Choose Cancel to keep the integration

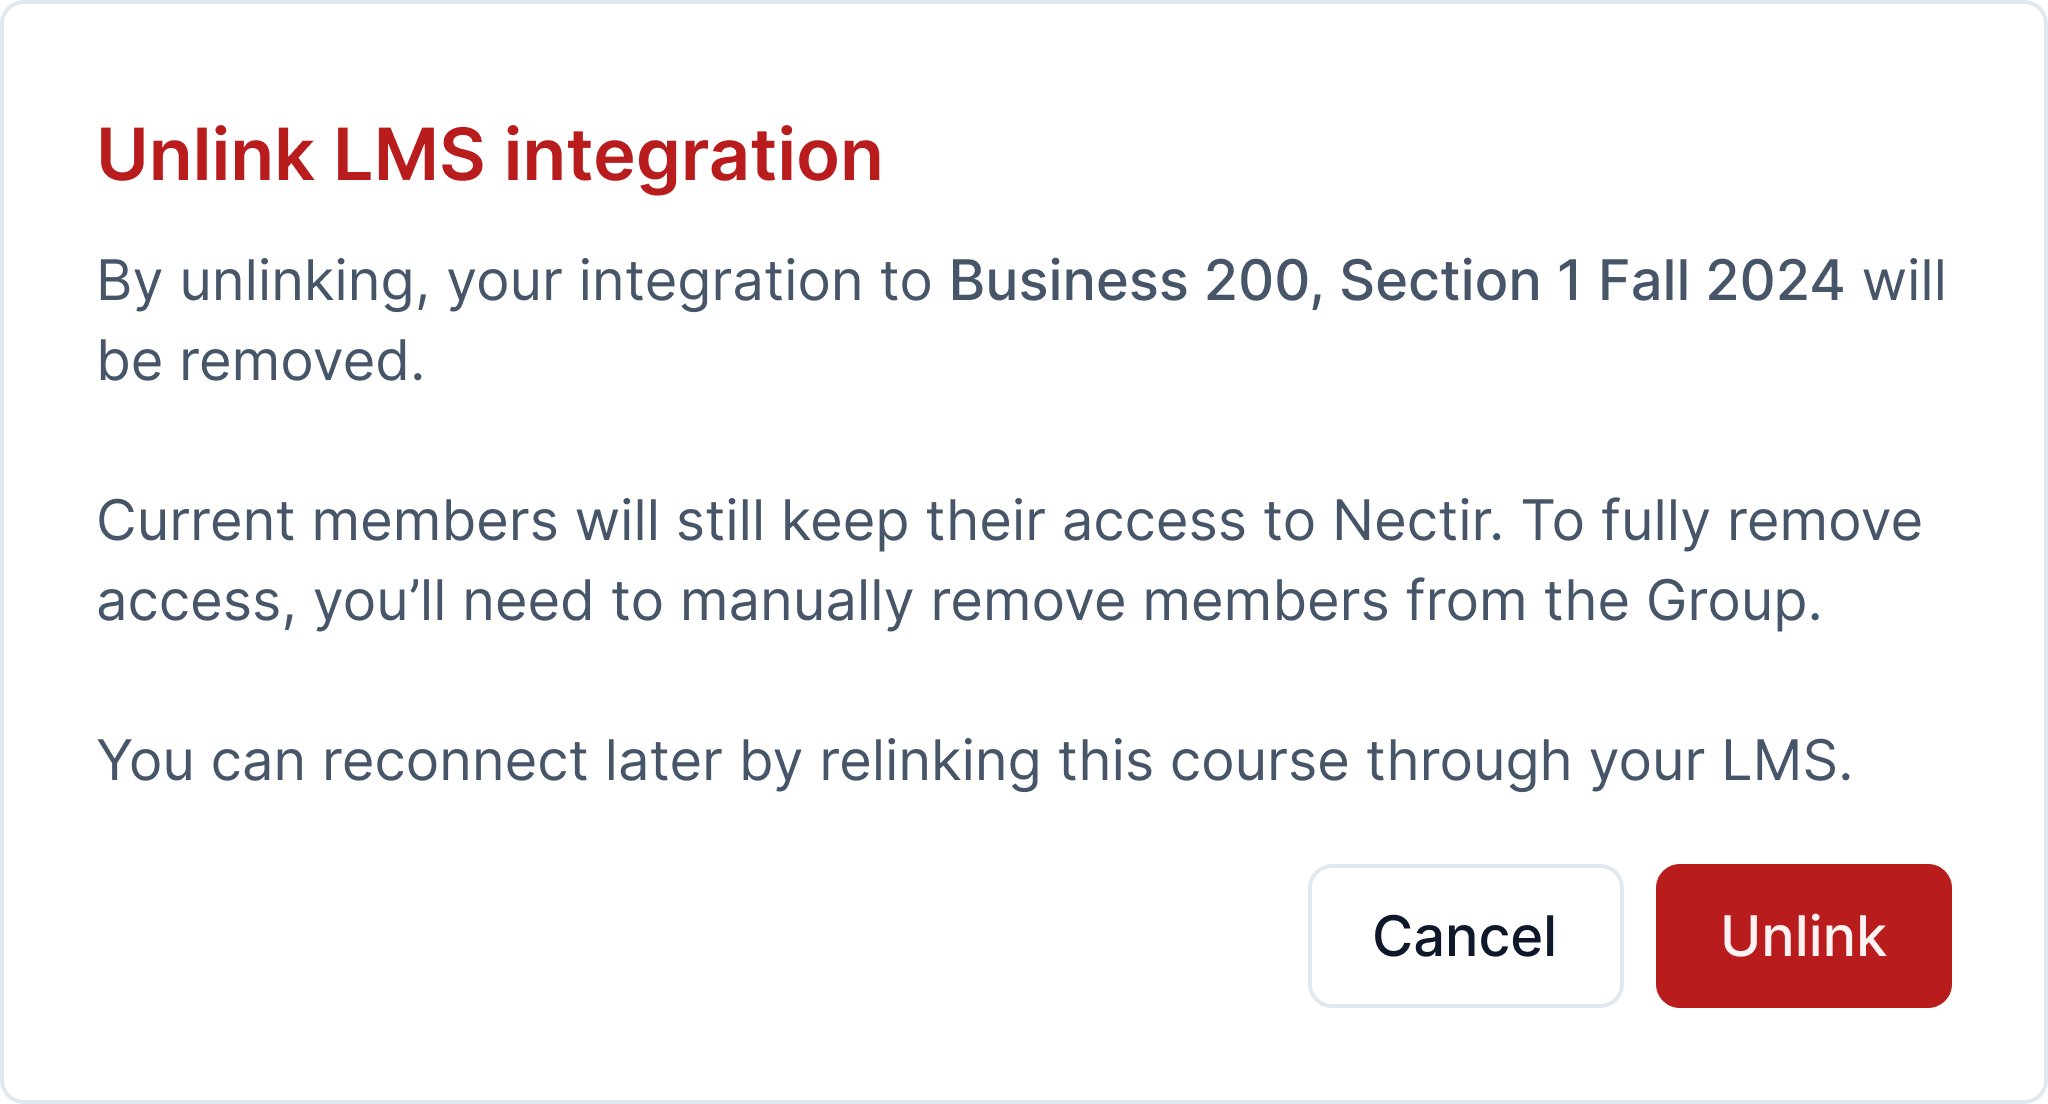1464,936
